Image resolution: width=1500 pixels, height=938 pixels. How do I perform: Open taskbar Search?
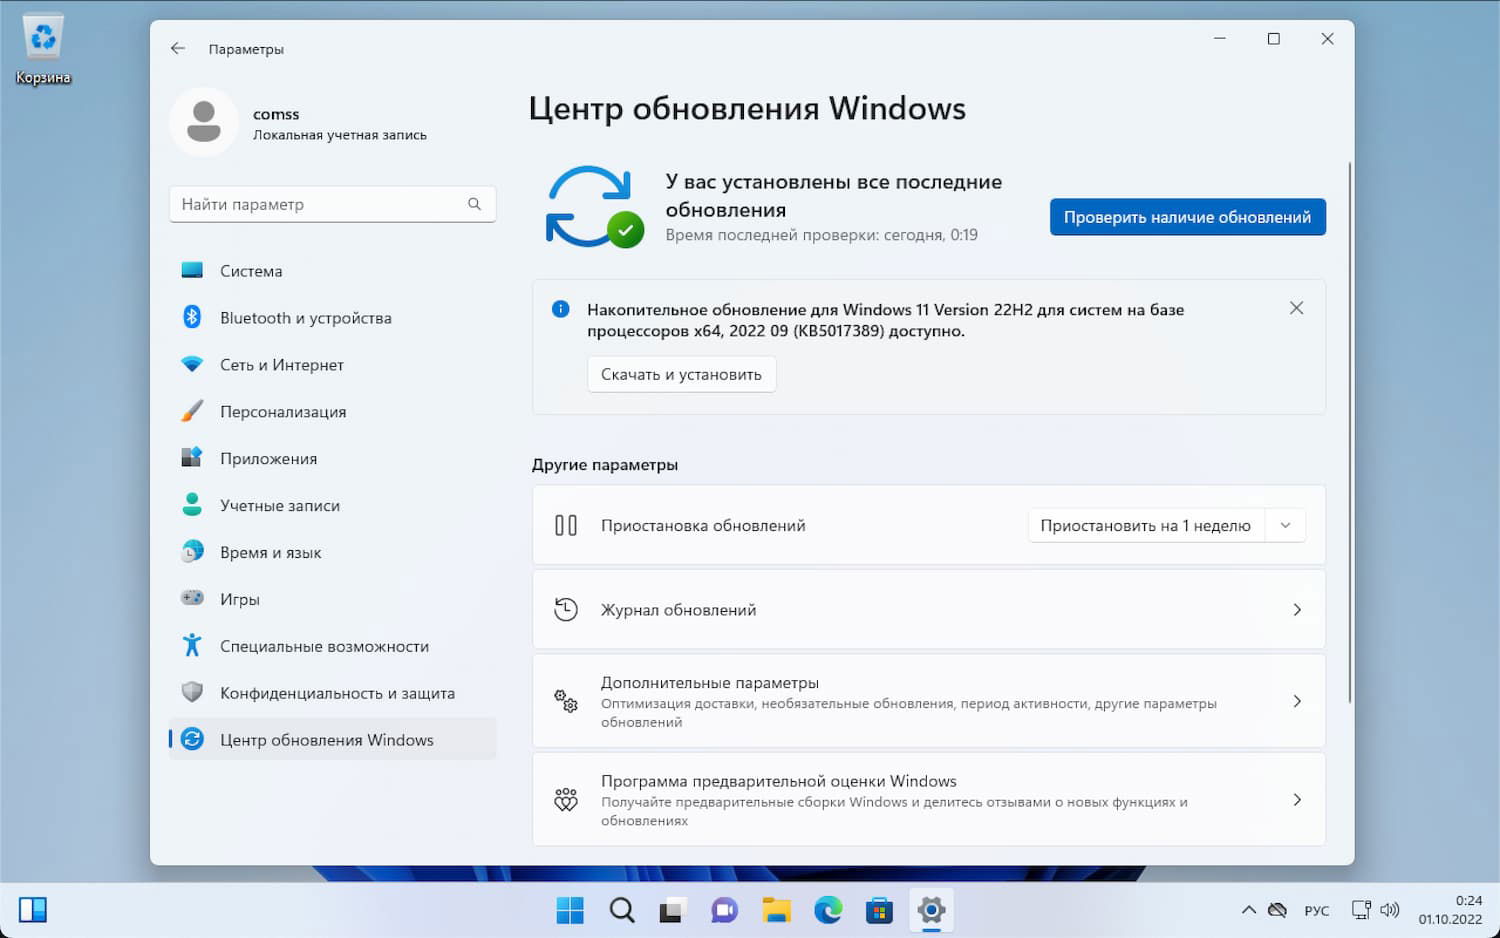tap(622, 911)
